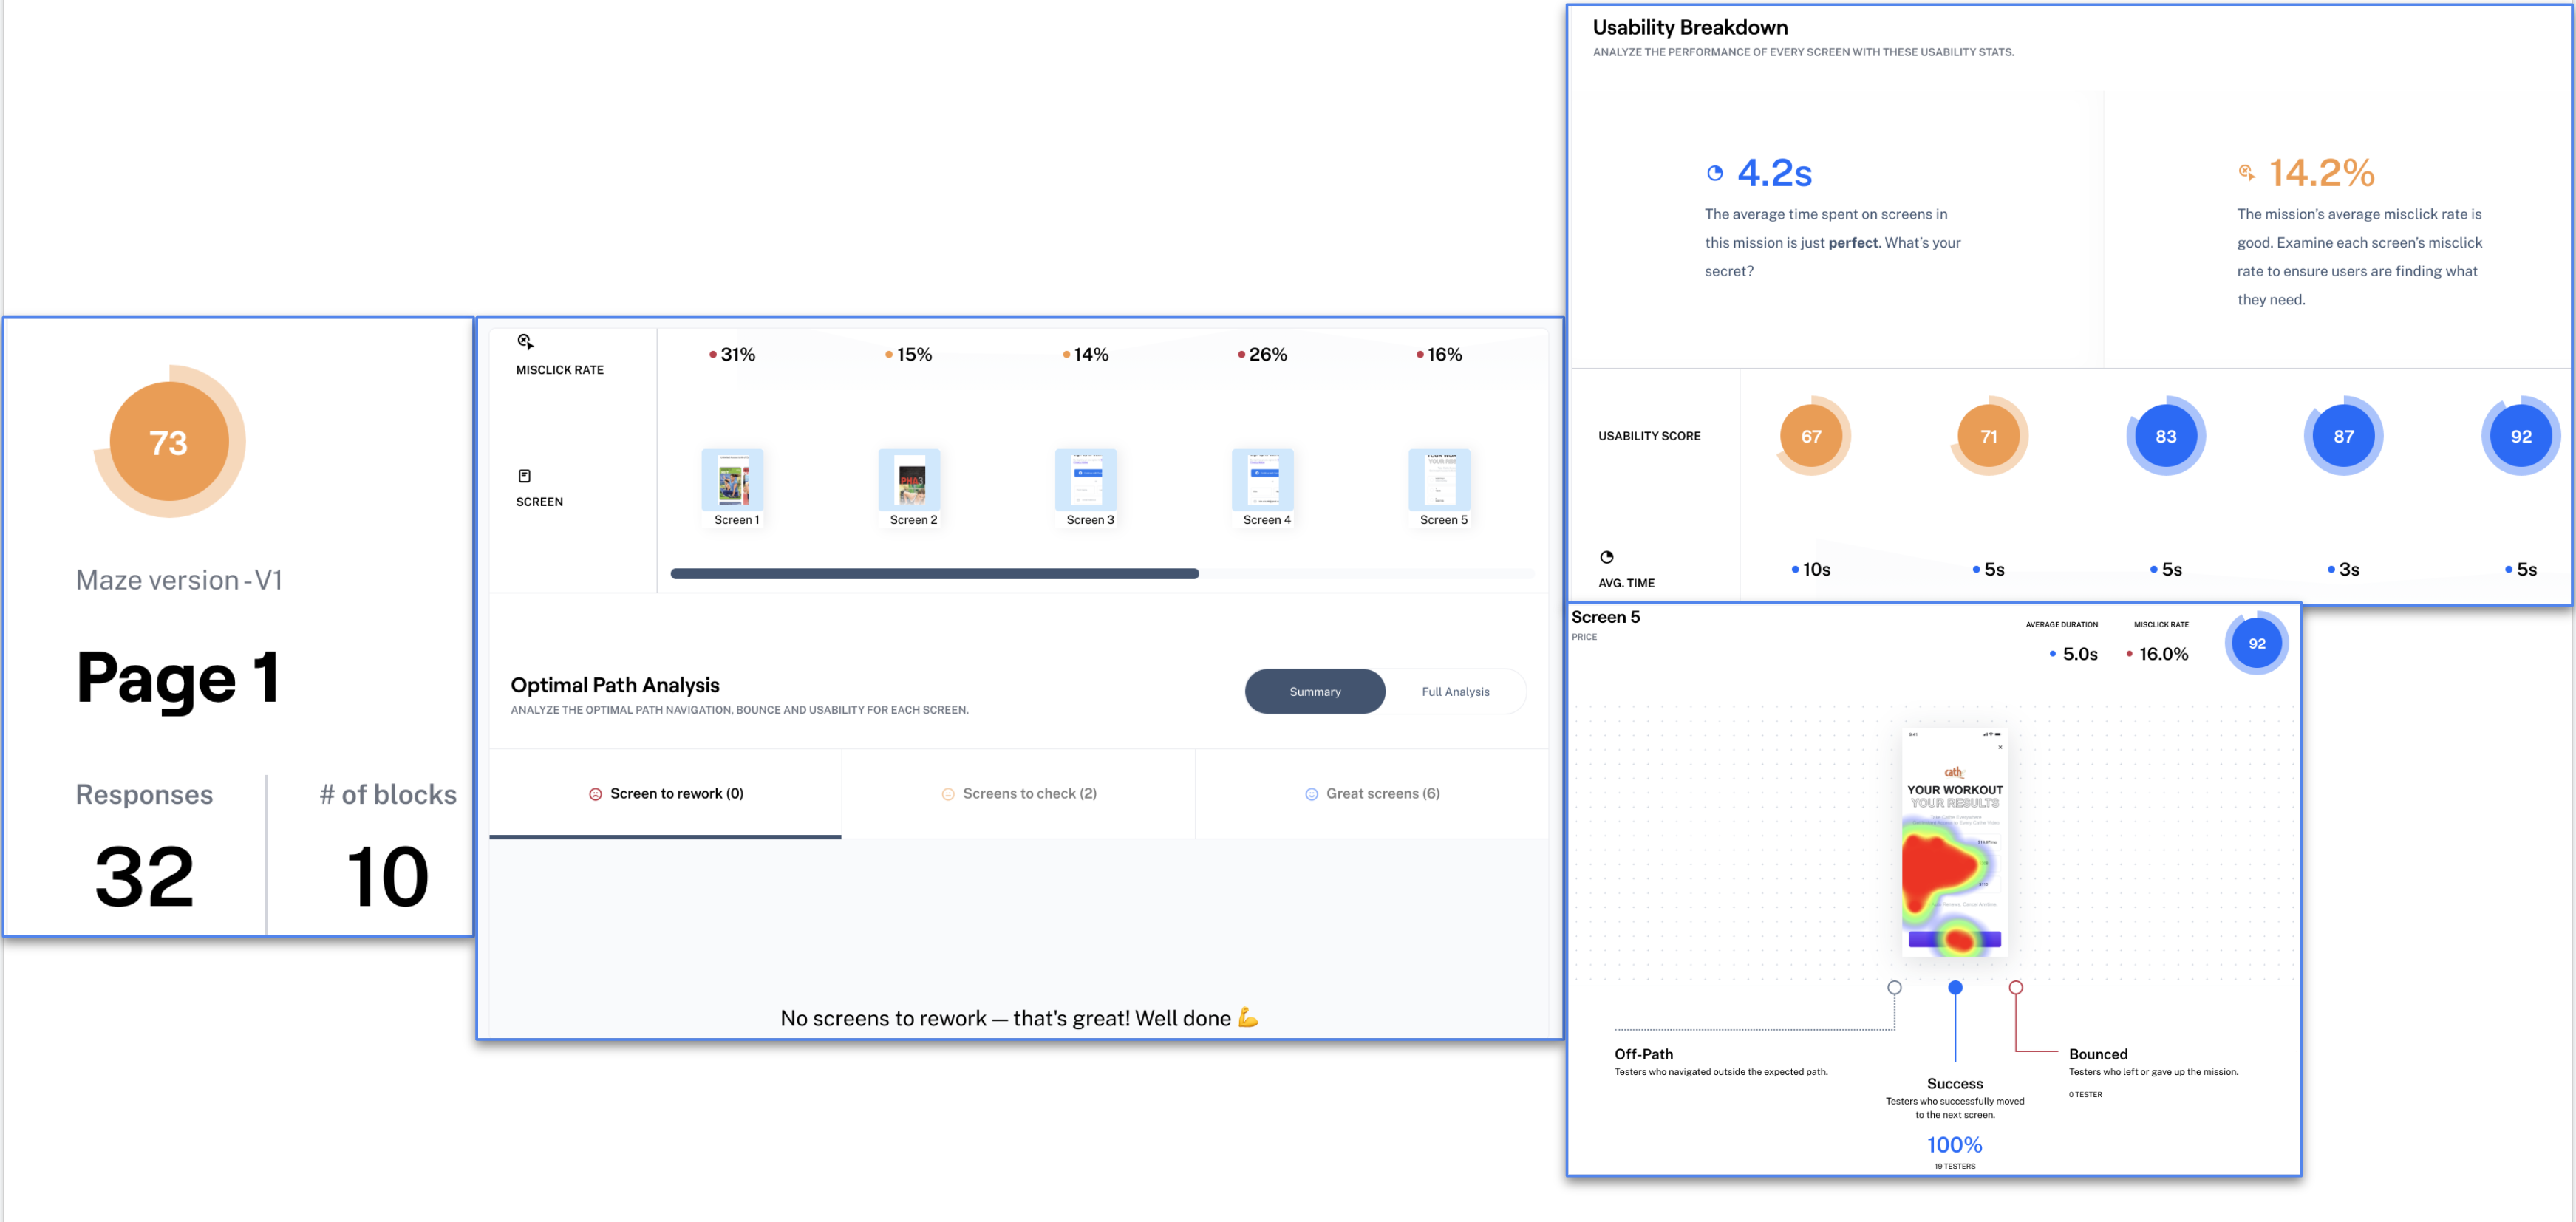This screenshot has height=1222, width=2576.
Task: Click the misclick rate cursor icon
Action: pos(525,342)
